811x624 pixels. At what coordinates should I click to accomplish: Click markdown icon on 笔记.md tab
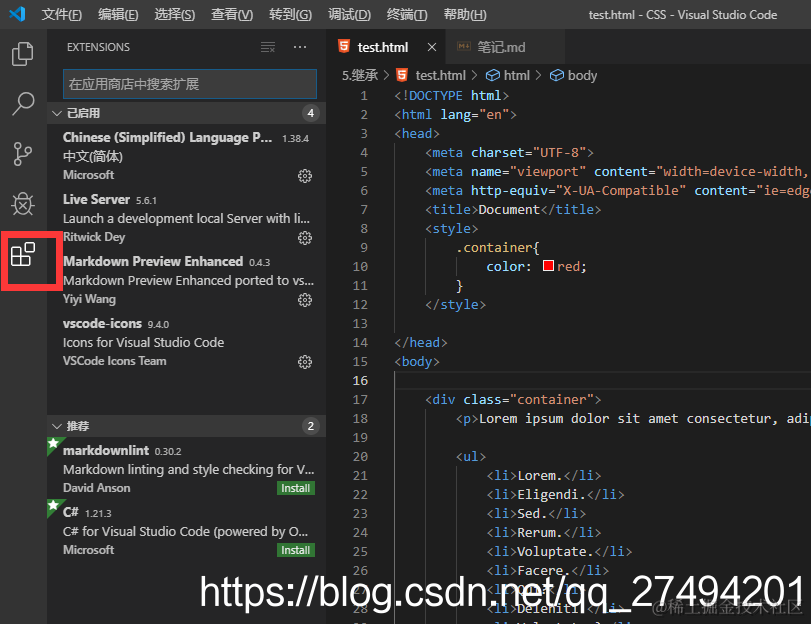(463, 47)
